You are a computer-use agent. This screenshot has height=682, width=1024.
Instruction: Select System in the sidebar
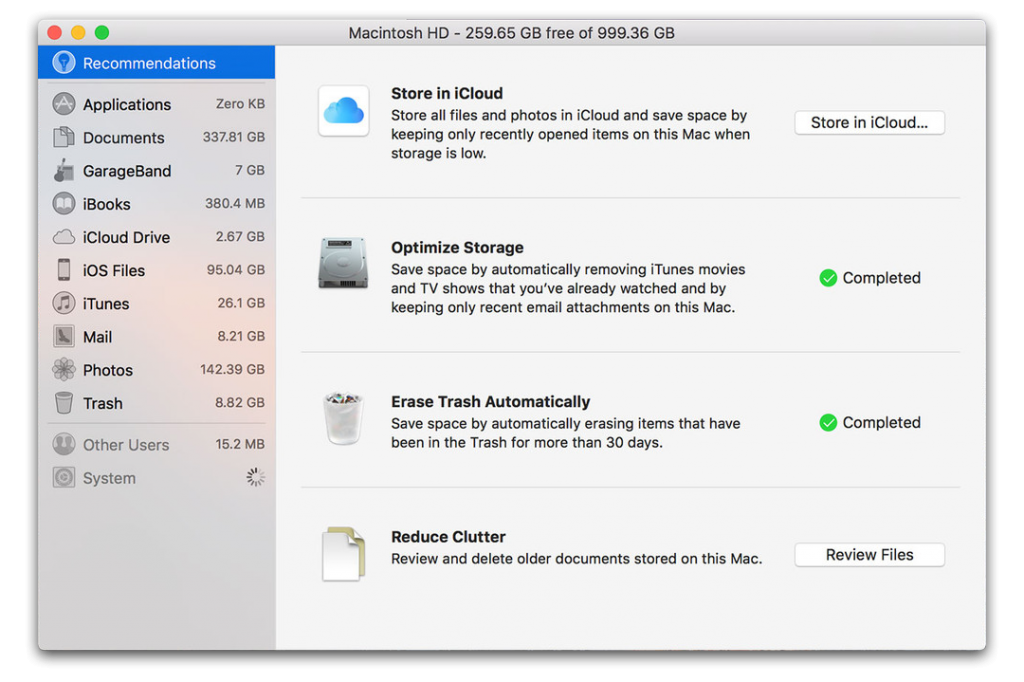point(157,478)
